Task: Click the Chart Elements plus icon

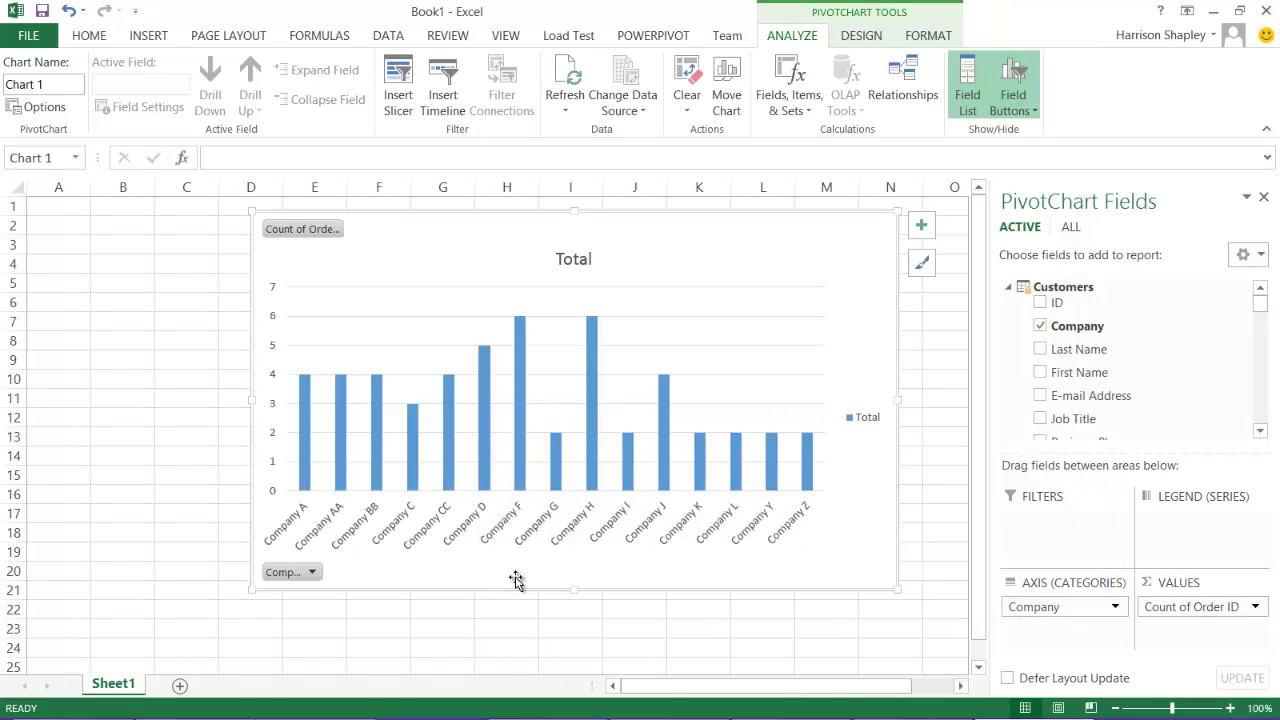Action: [921, 225]
